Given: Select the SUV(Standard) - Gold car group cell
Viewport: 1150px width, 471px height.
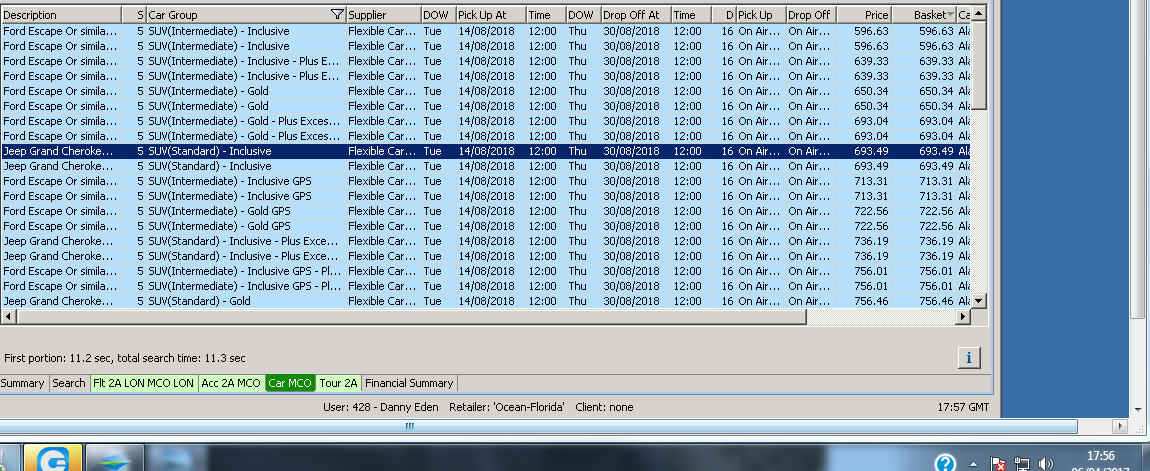Looking at the screenshot, I should (x=246, y=301).
